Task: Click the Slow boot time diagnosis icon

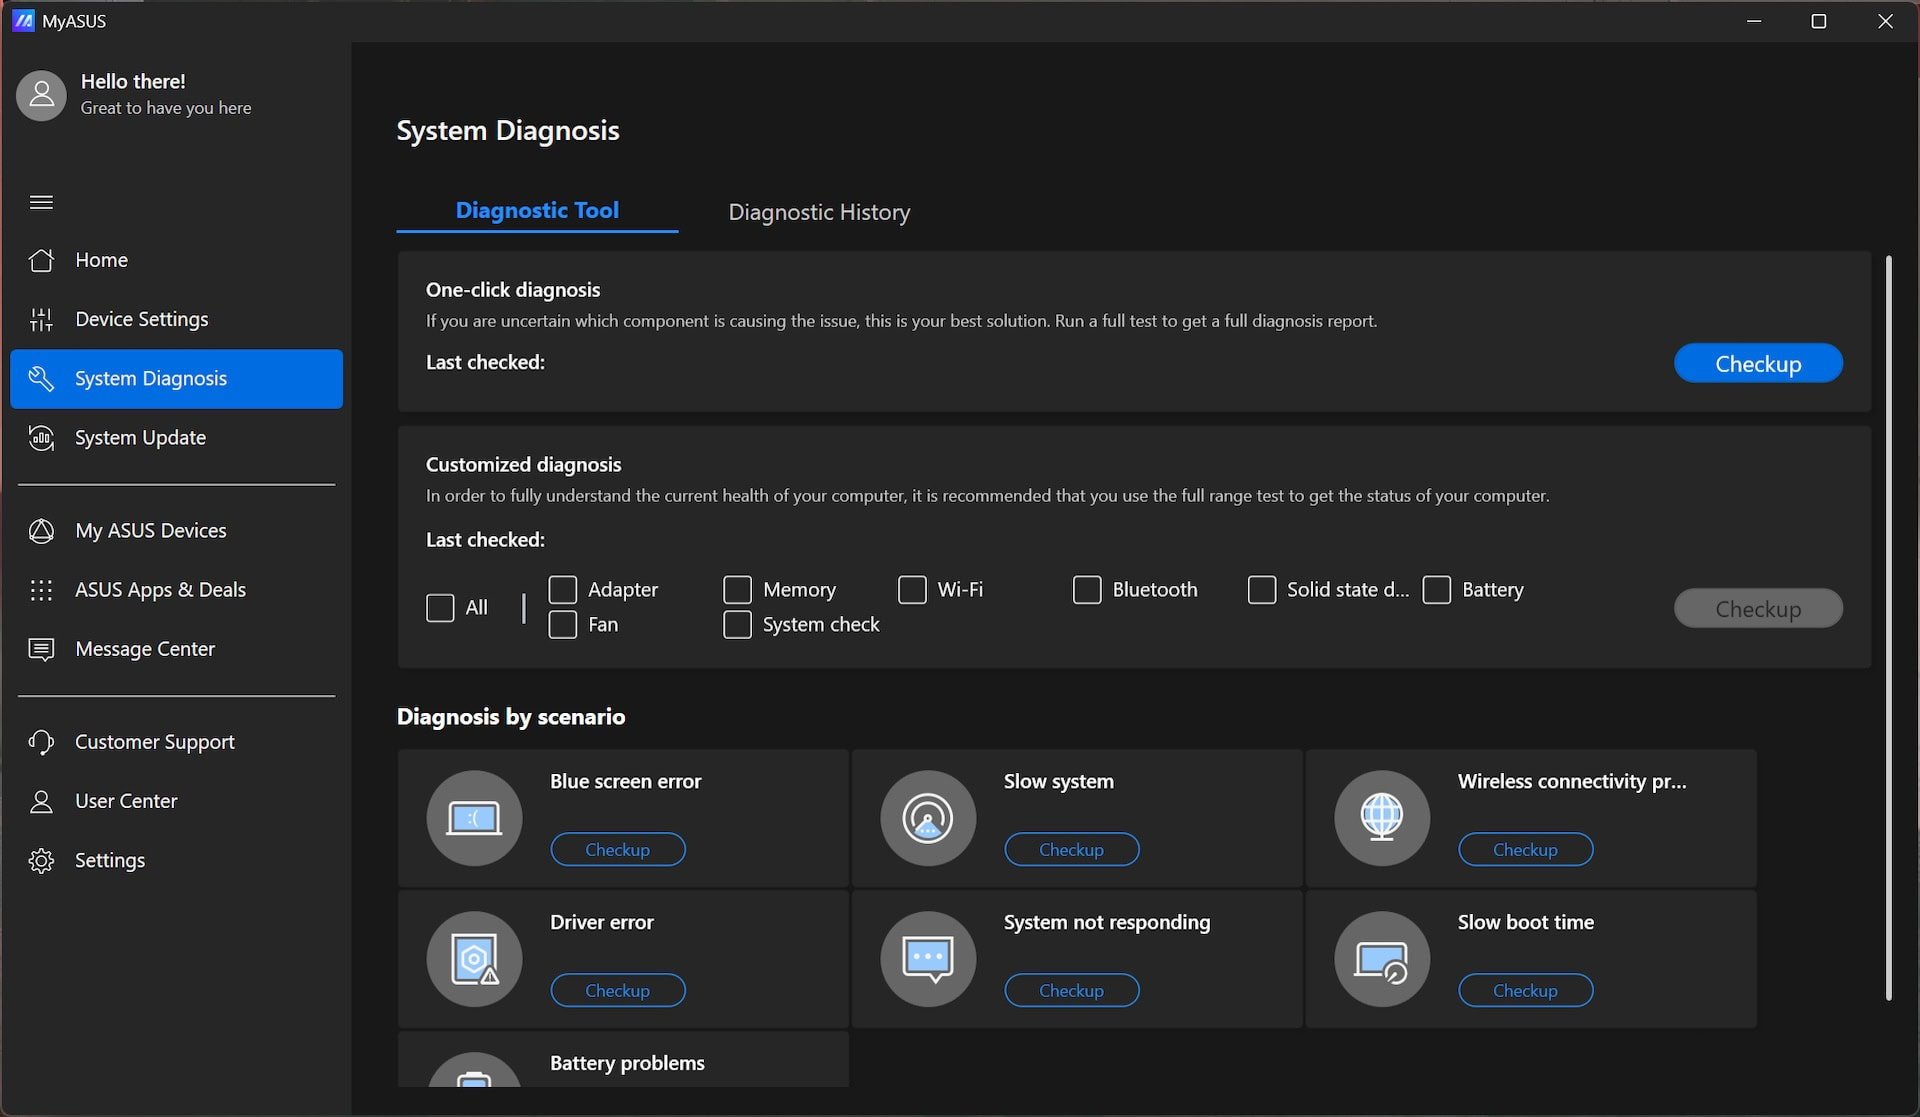Action: [x=1380, y=957]
